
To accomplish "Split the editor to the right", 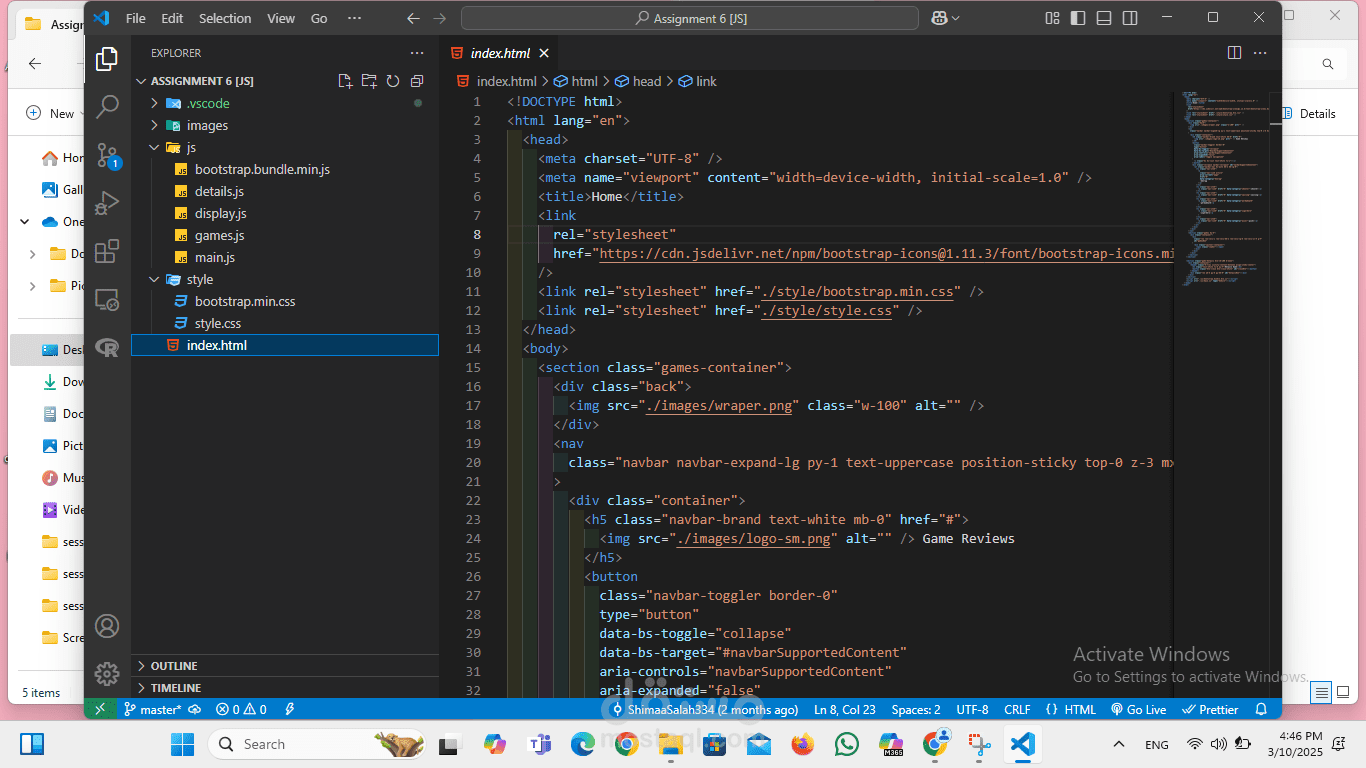I will point(1234,53).
